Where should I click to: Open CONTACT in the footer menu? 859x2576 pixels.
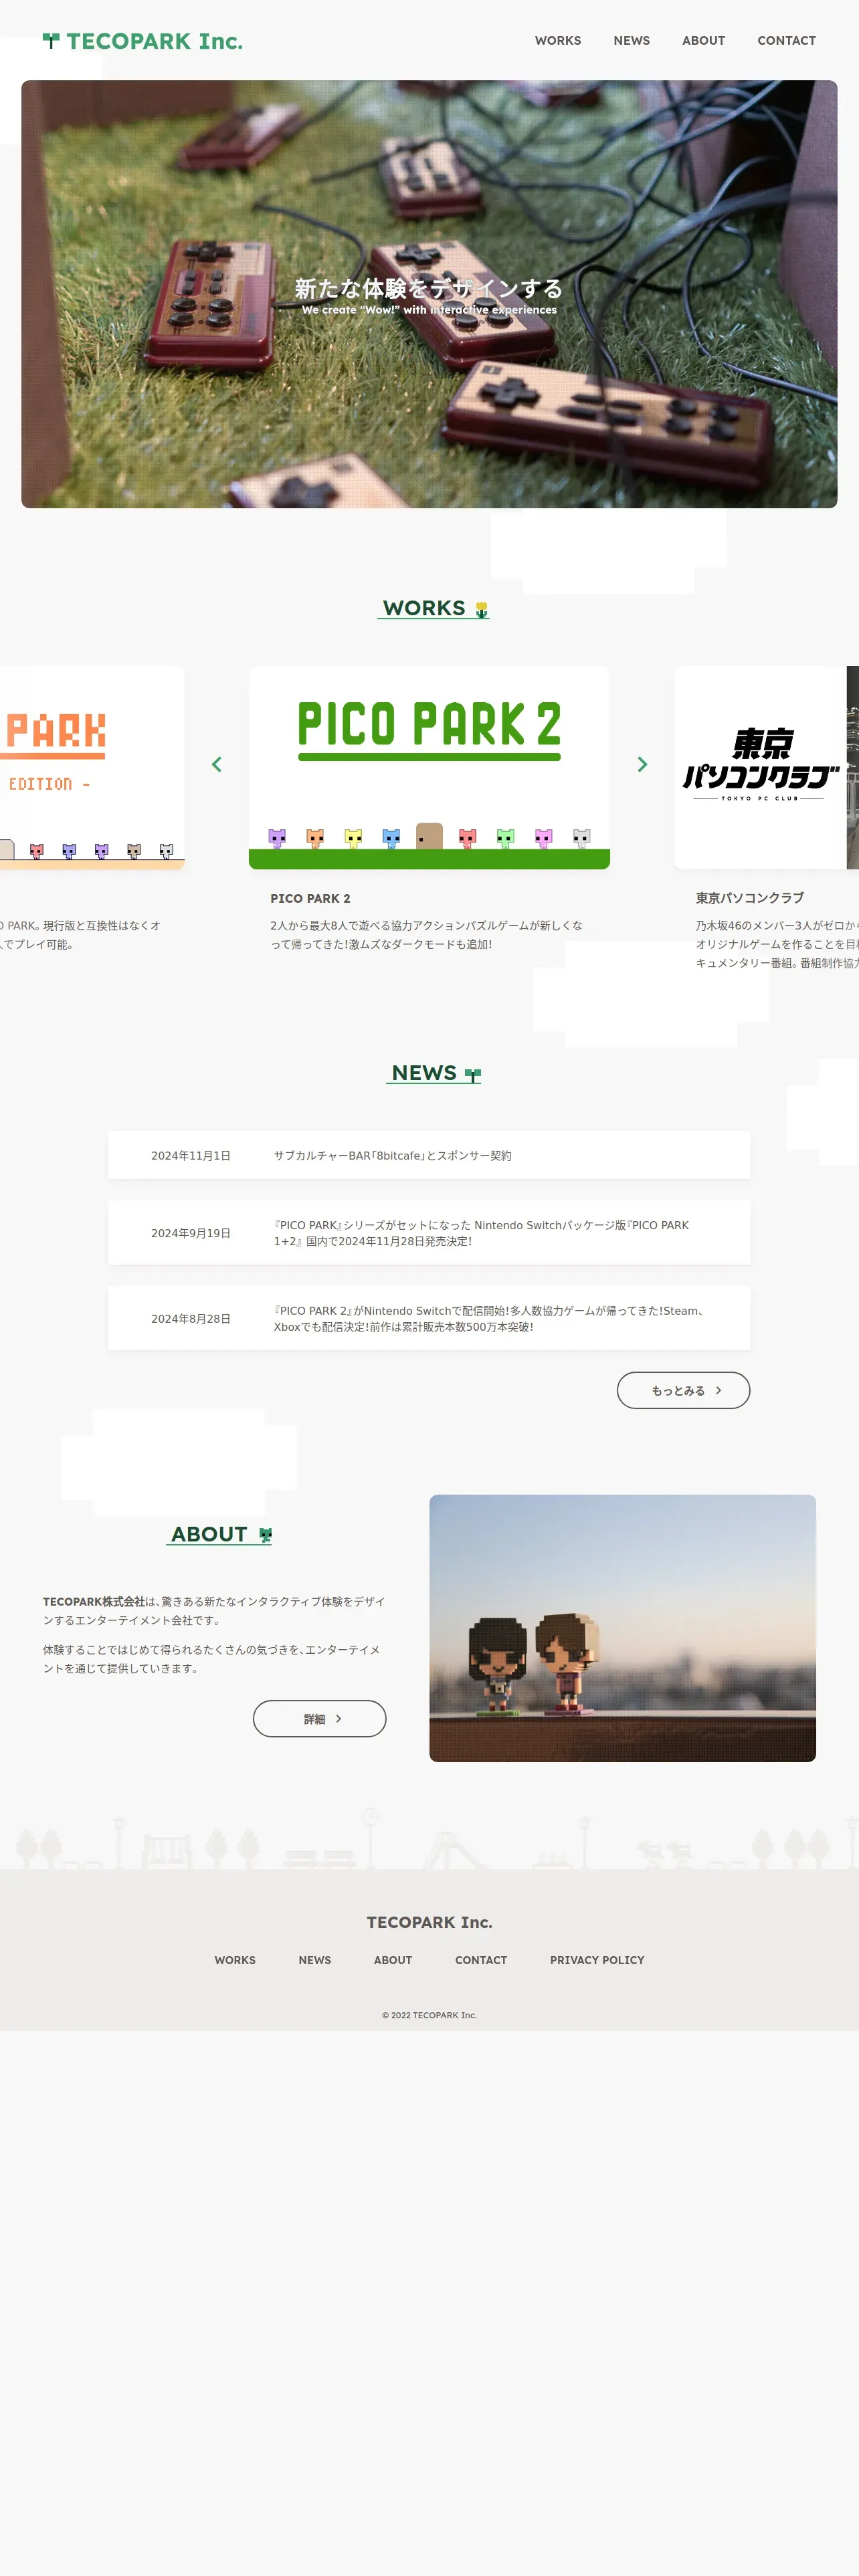pos(481,1960)
